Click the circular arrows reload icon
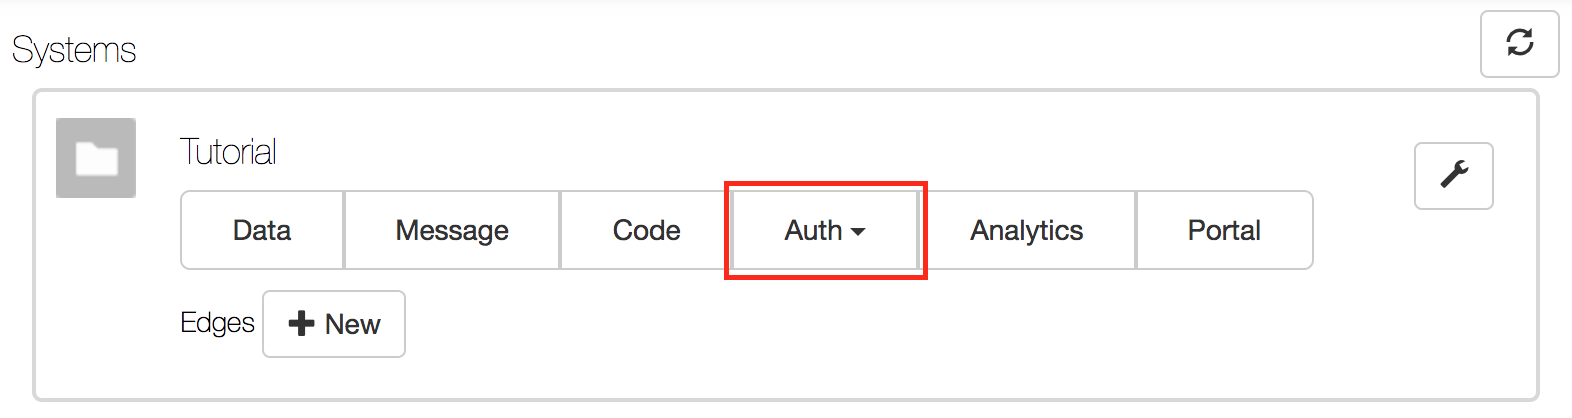The height and width of the screenshot is (418, 1572). point(1520,42)
